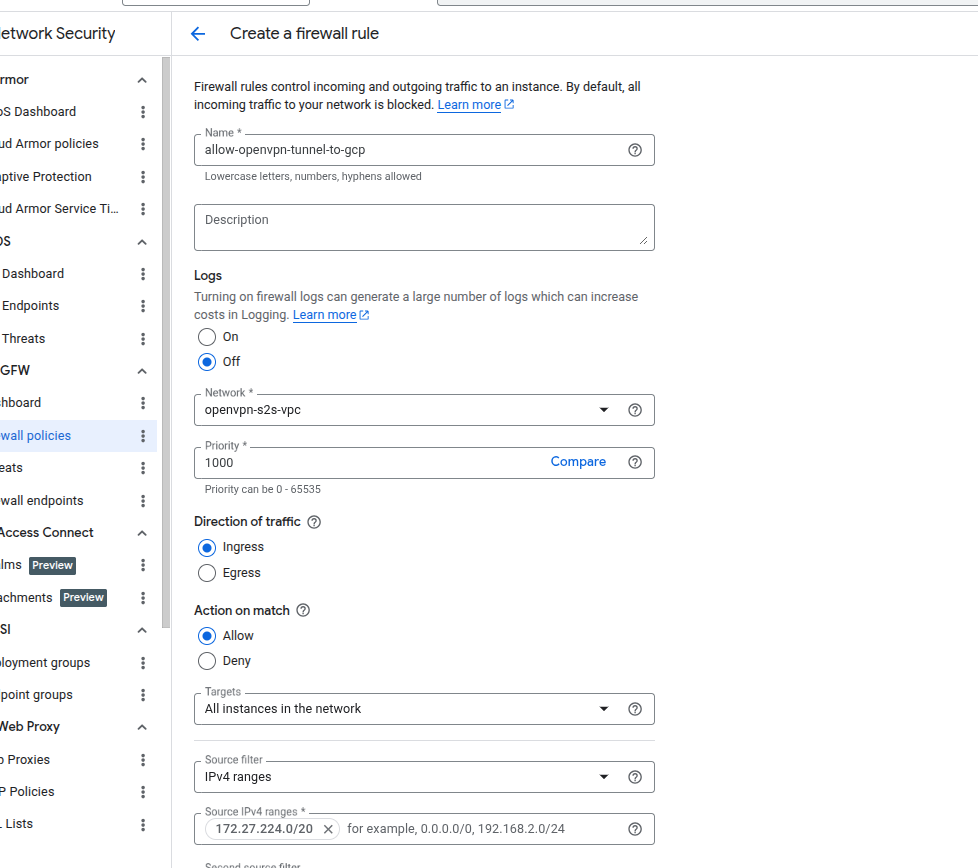The image size is (978, 868).
Task: Click the Description text area
Action: (x=424, y=228)
